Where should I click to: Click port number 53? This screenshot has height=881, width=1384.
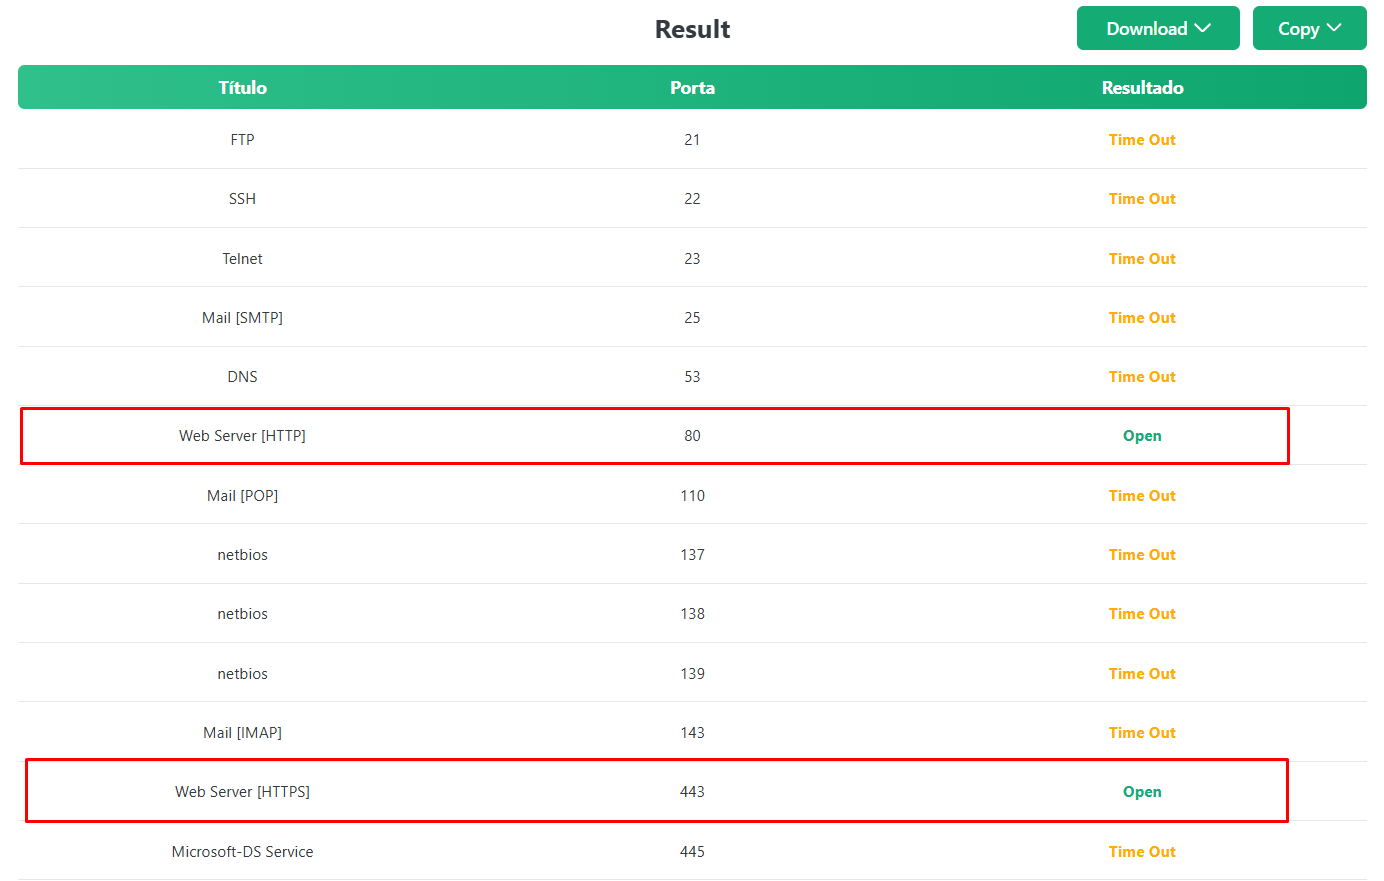(692, 377)
